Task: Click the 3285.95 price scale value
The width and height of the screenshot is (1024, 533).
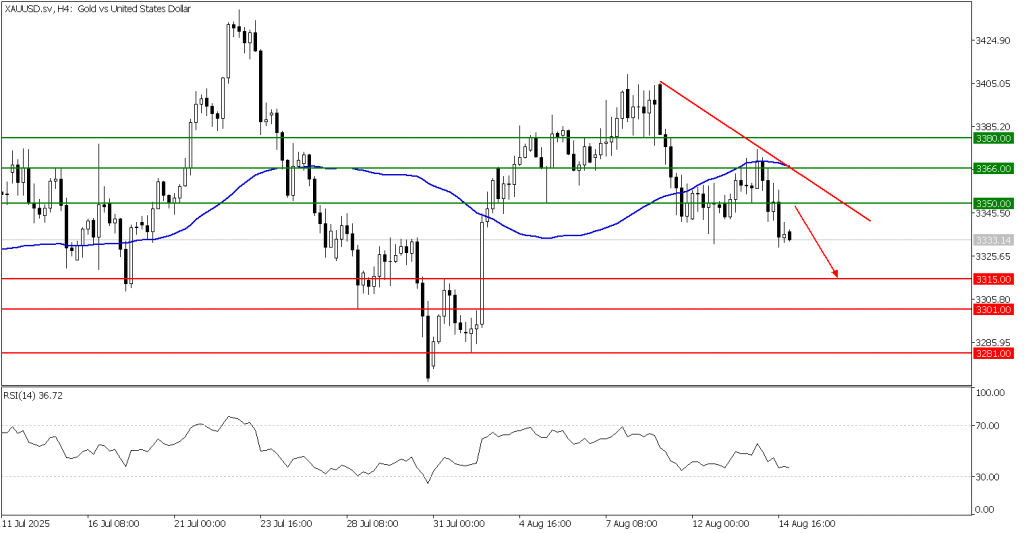Action: click(x=993, y=342)
